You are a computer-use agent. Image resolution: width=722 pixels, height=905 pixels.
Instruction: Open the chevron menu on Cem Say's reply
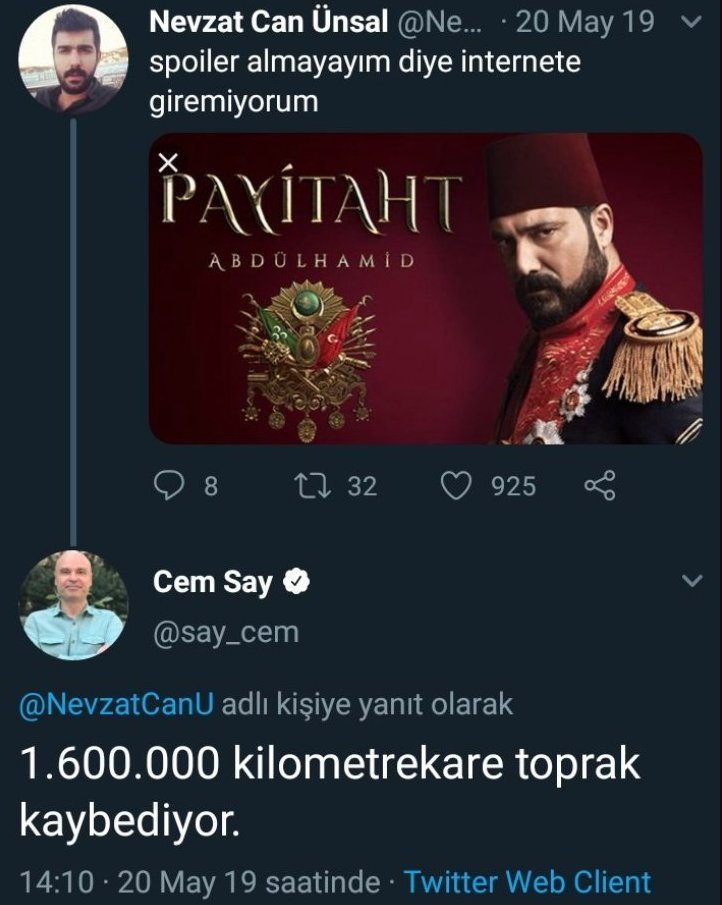point(691,581)
